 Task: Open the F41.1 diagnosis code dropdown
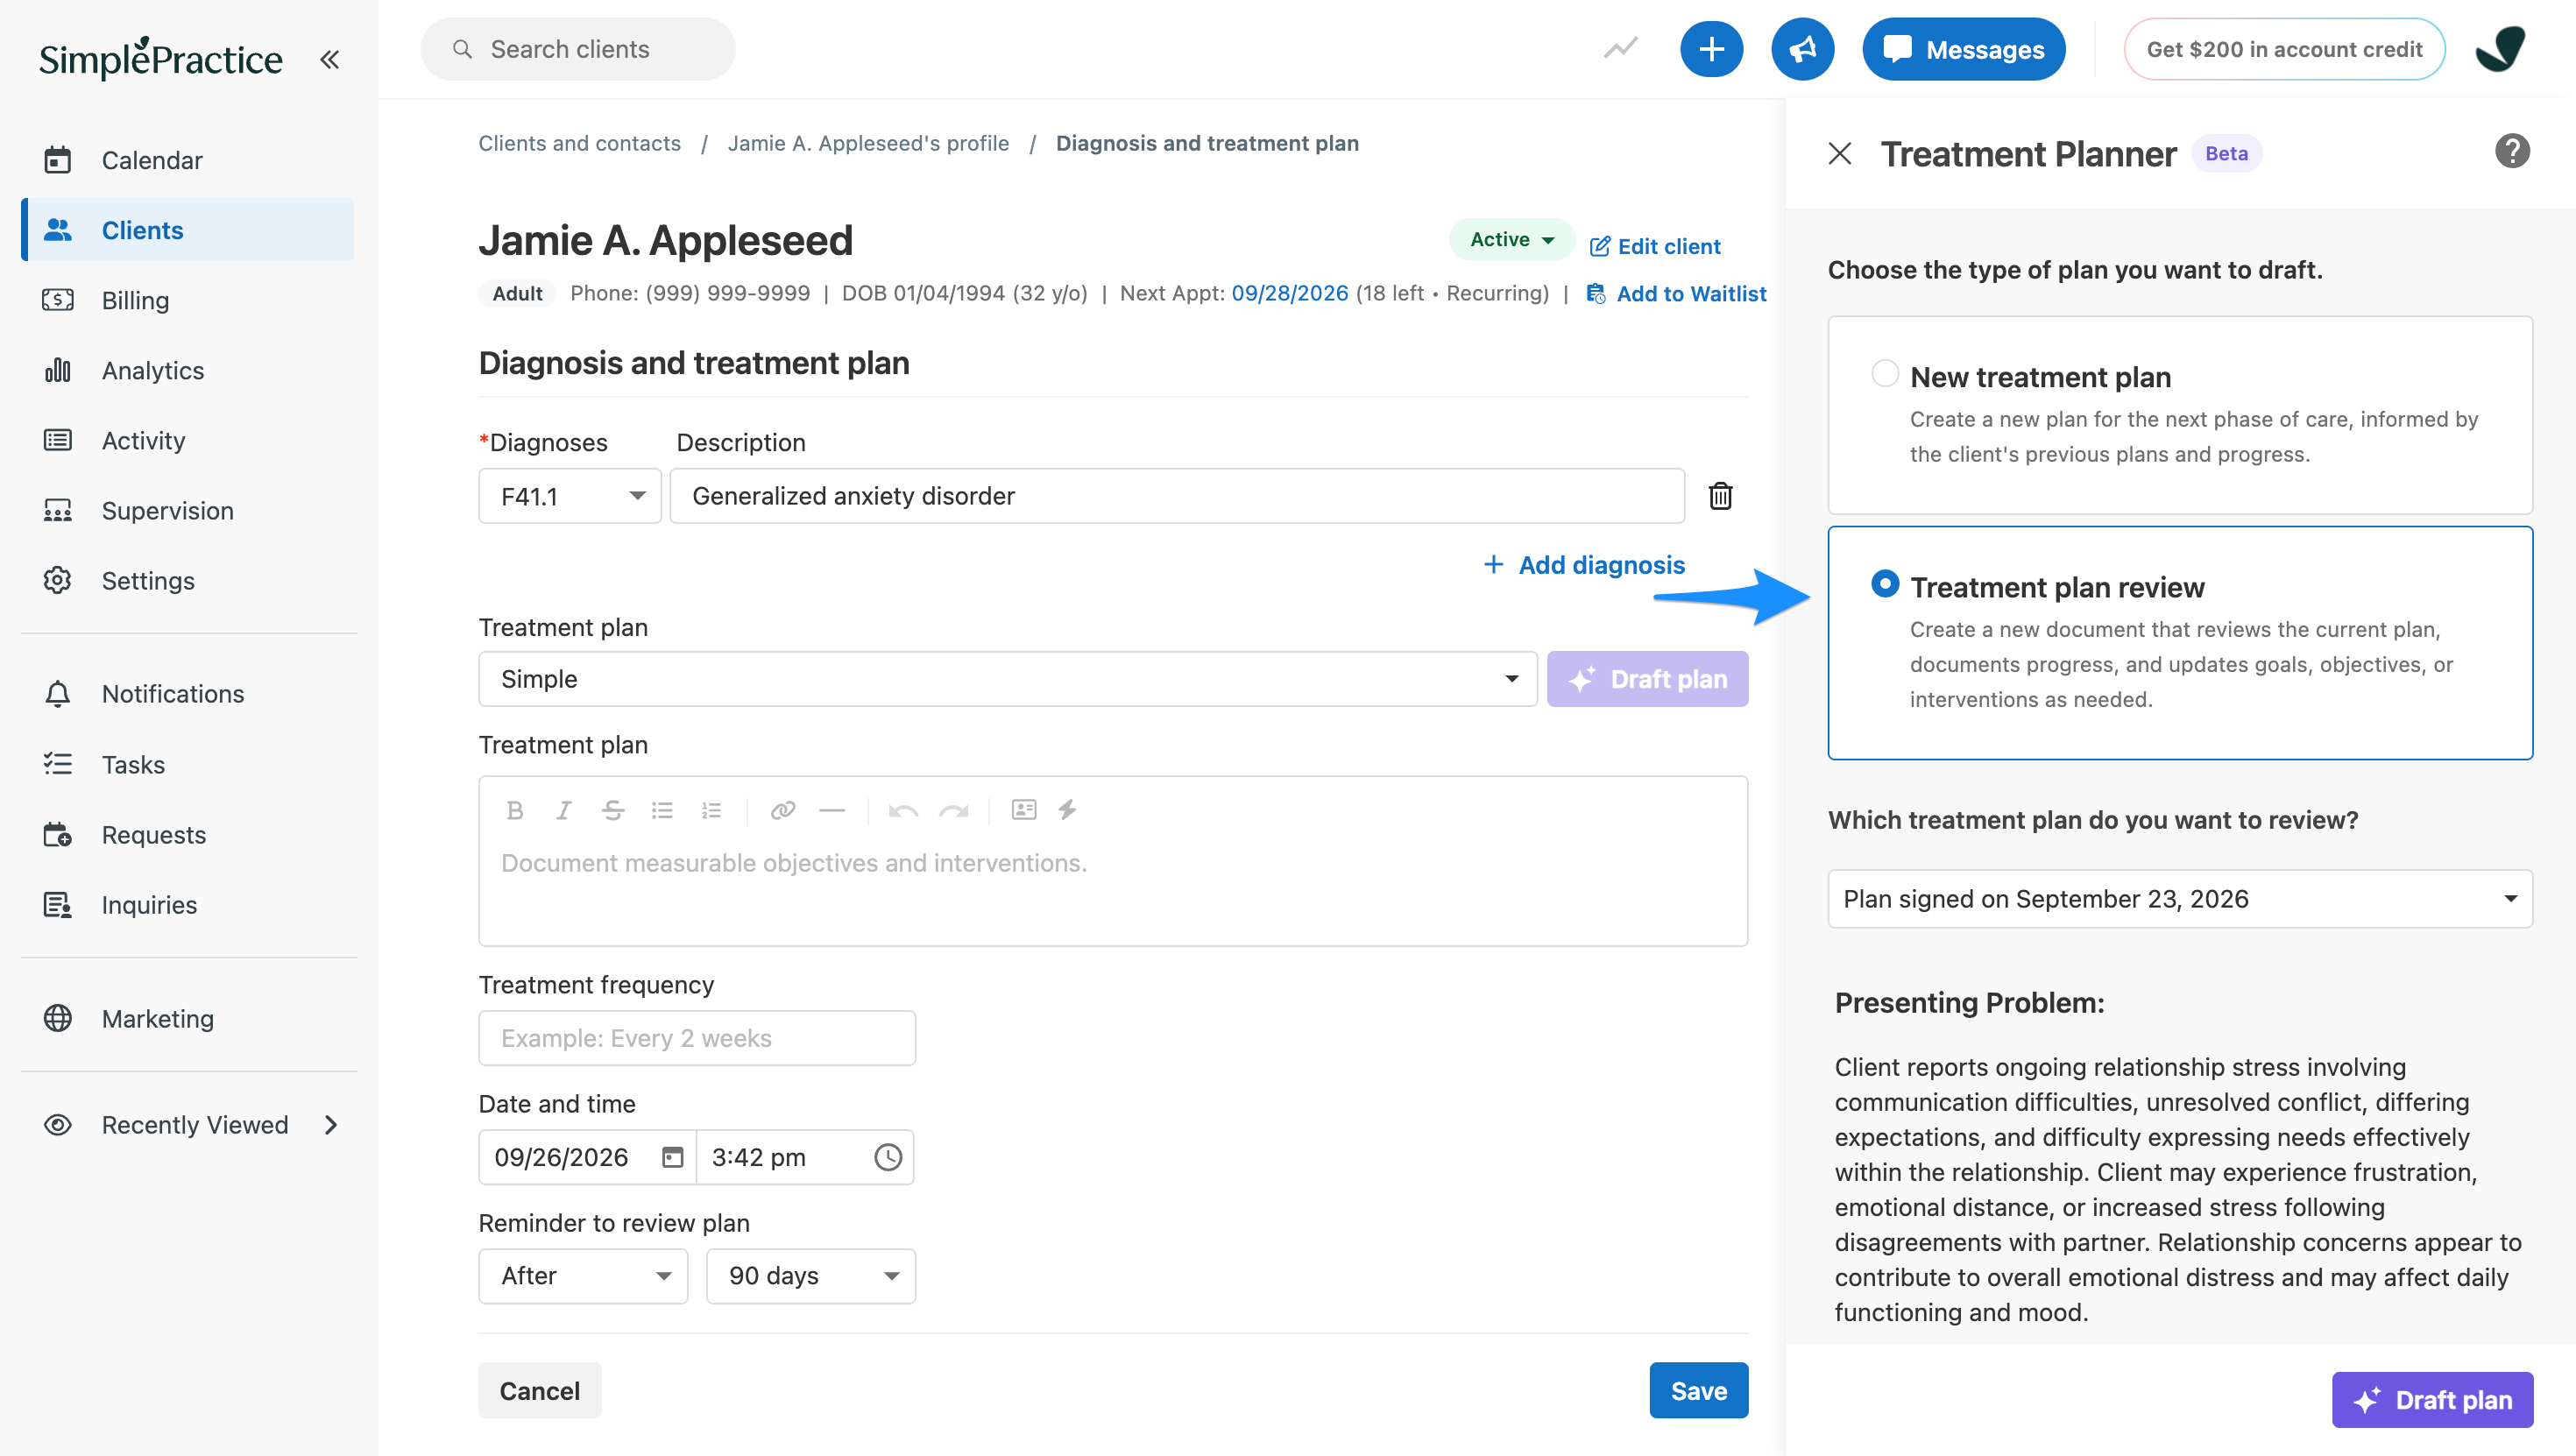pyautogui.click(x=570, y=496)
